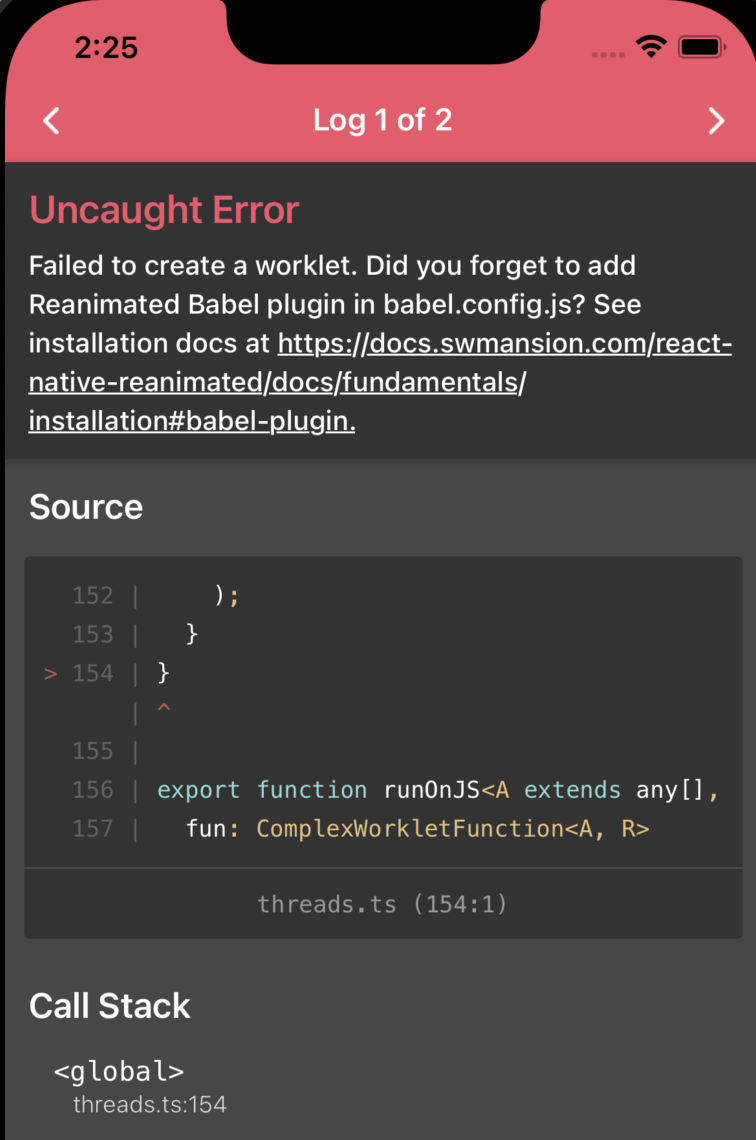The width and height of the screenshot is (756, 1140).
Task: Select the Log 1 of 2 header
Action: coord(383,120)
